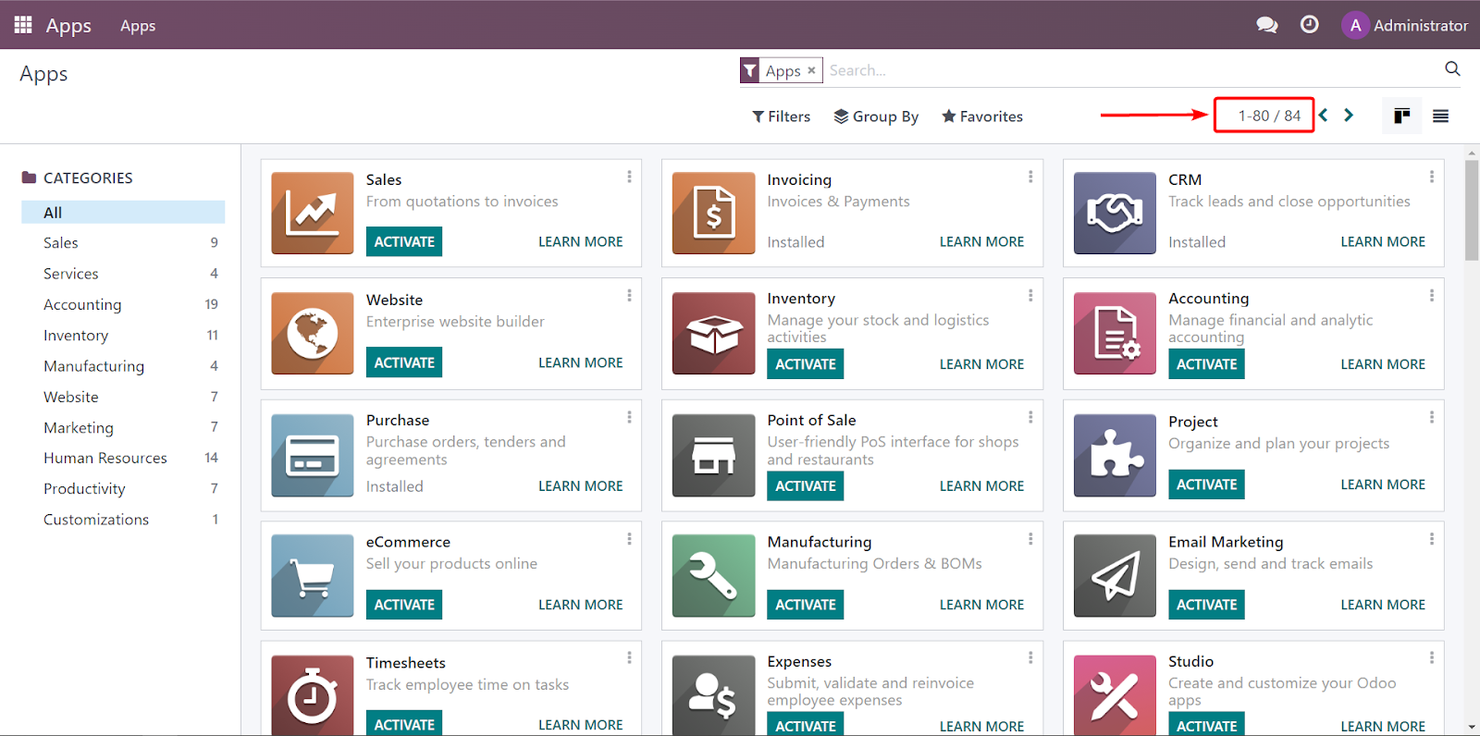1480x736 pixels.
Task: Open the Apps menu in top bar
Action: [x=138, y=26]
